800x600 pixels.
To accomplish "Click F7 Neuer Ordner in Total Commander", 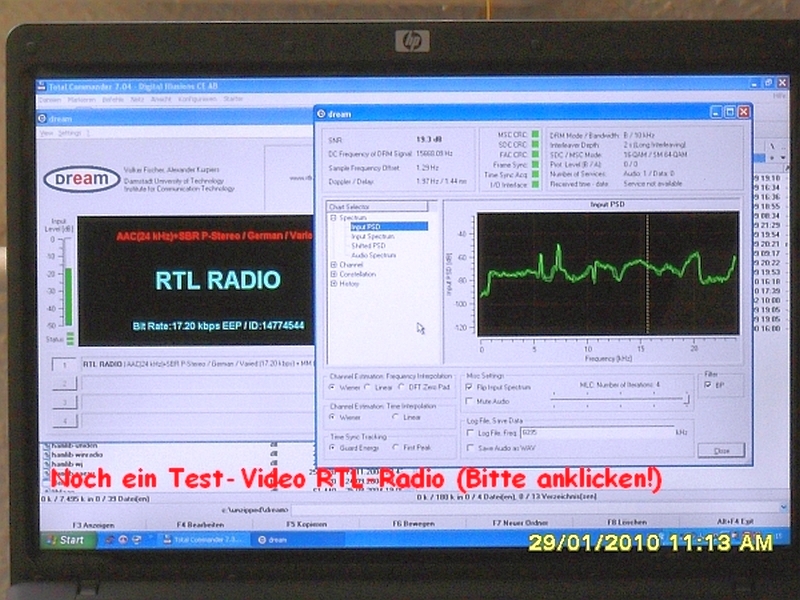I will pyautogui.click(x=520, y=523).
